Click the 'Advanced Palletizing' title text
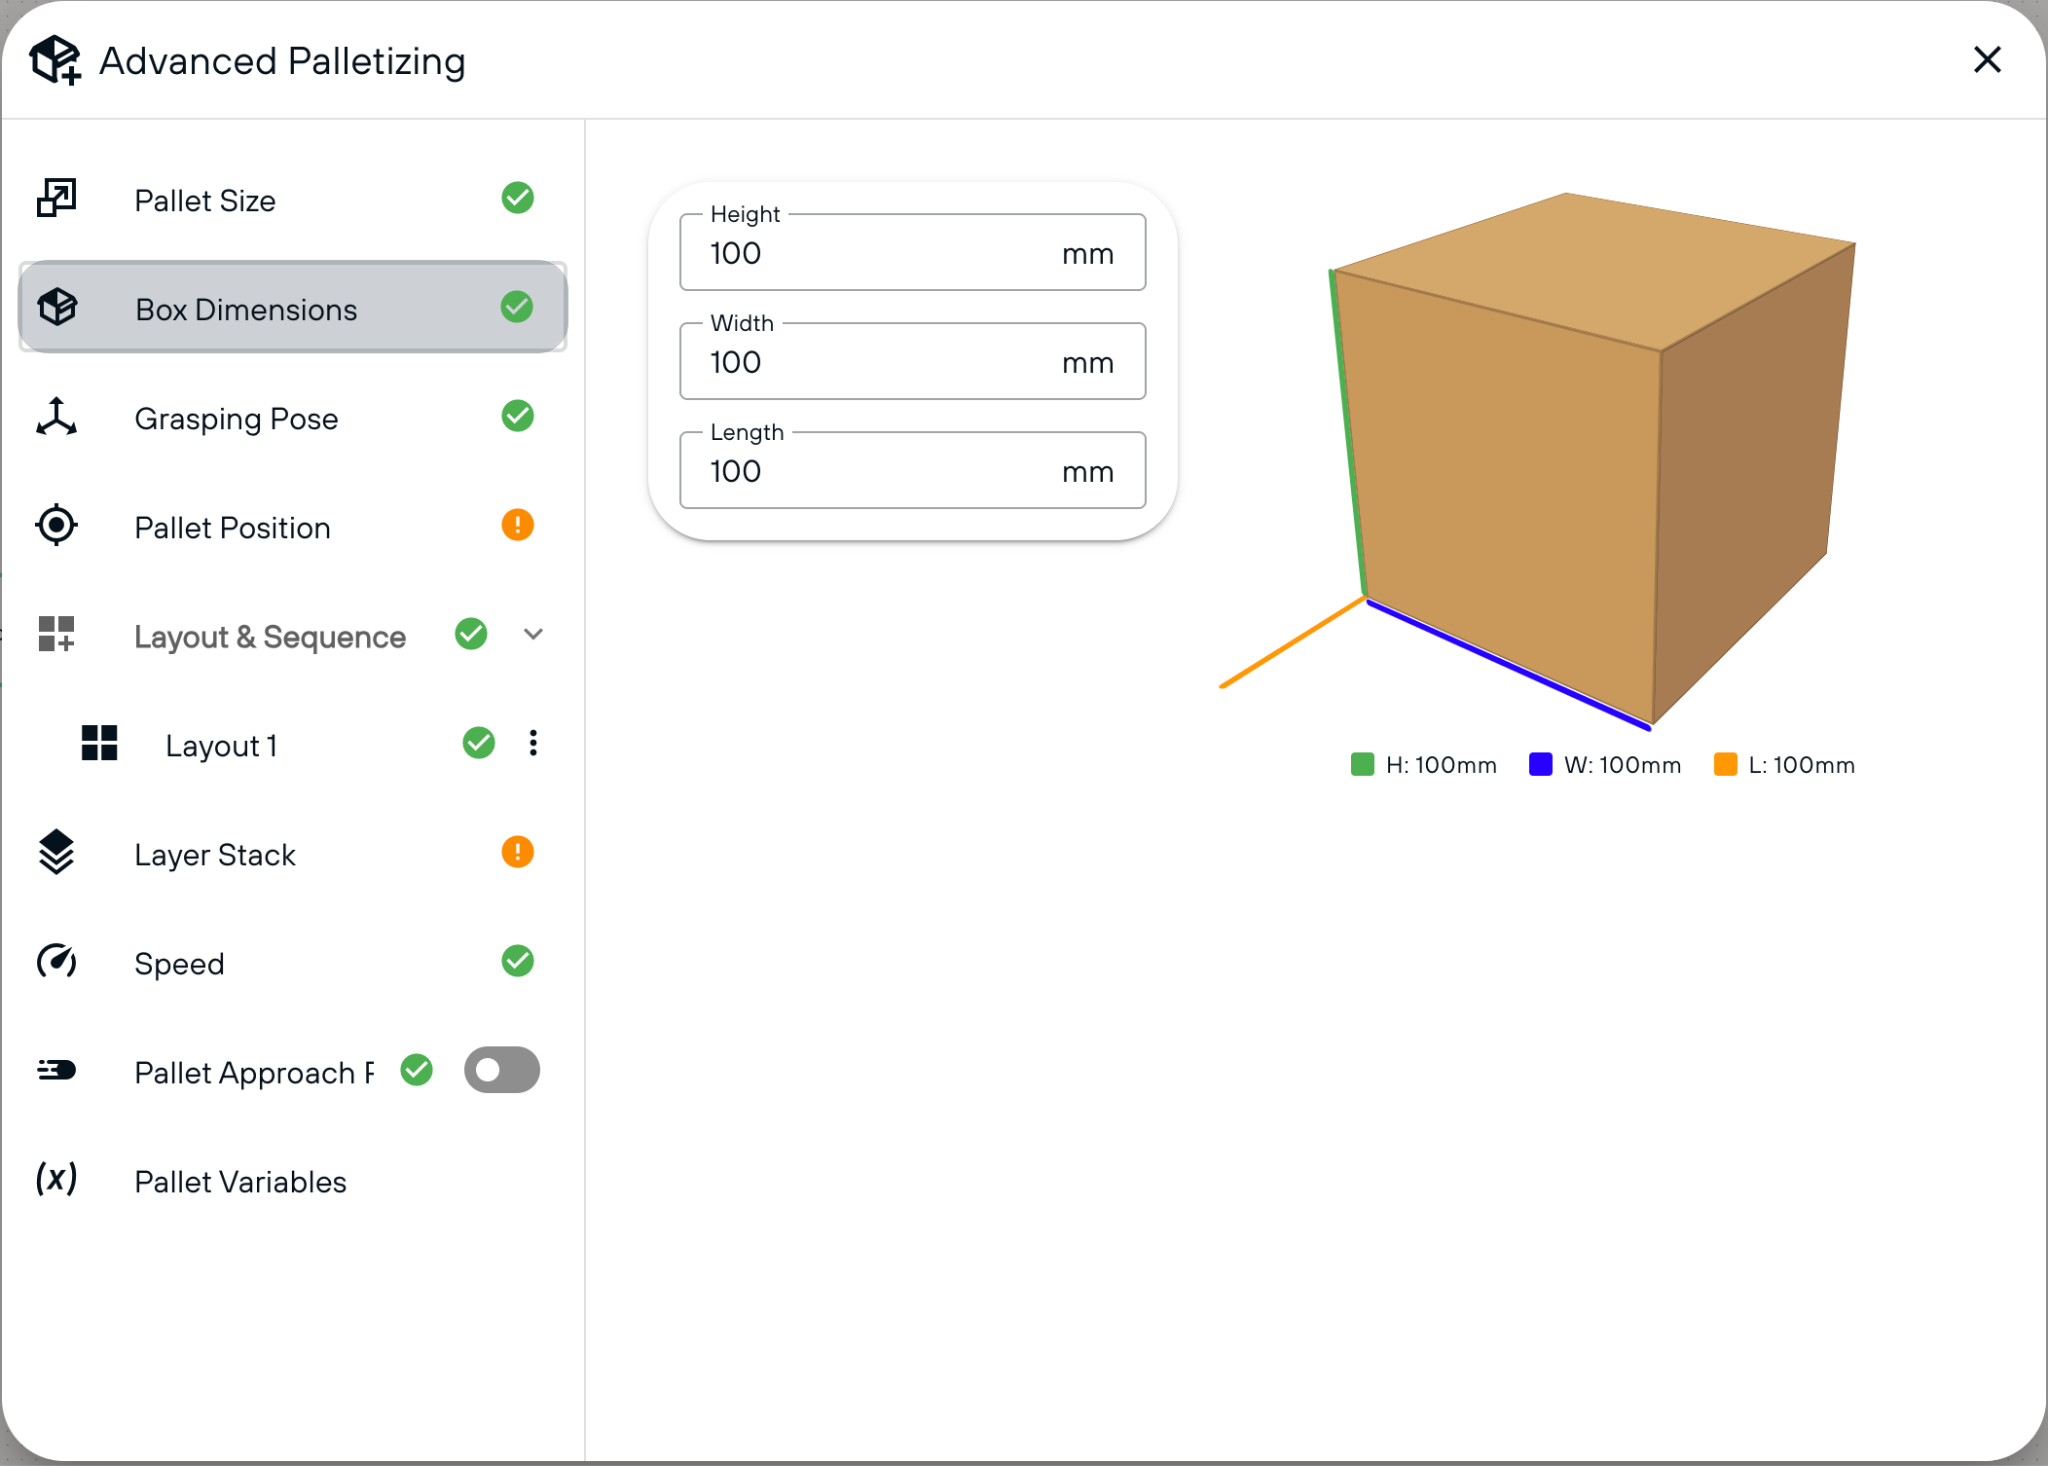 282,61
